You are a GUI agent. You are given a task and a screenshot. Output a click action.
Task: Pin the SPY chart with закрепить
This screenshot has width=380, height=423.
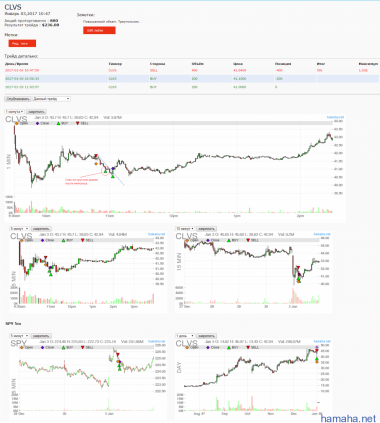pos(41,336)
